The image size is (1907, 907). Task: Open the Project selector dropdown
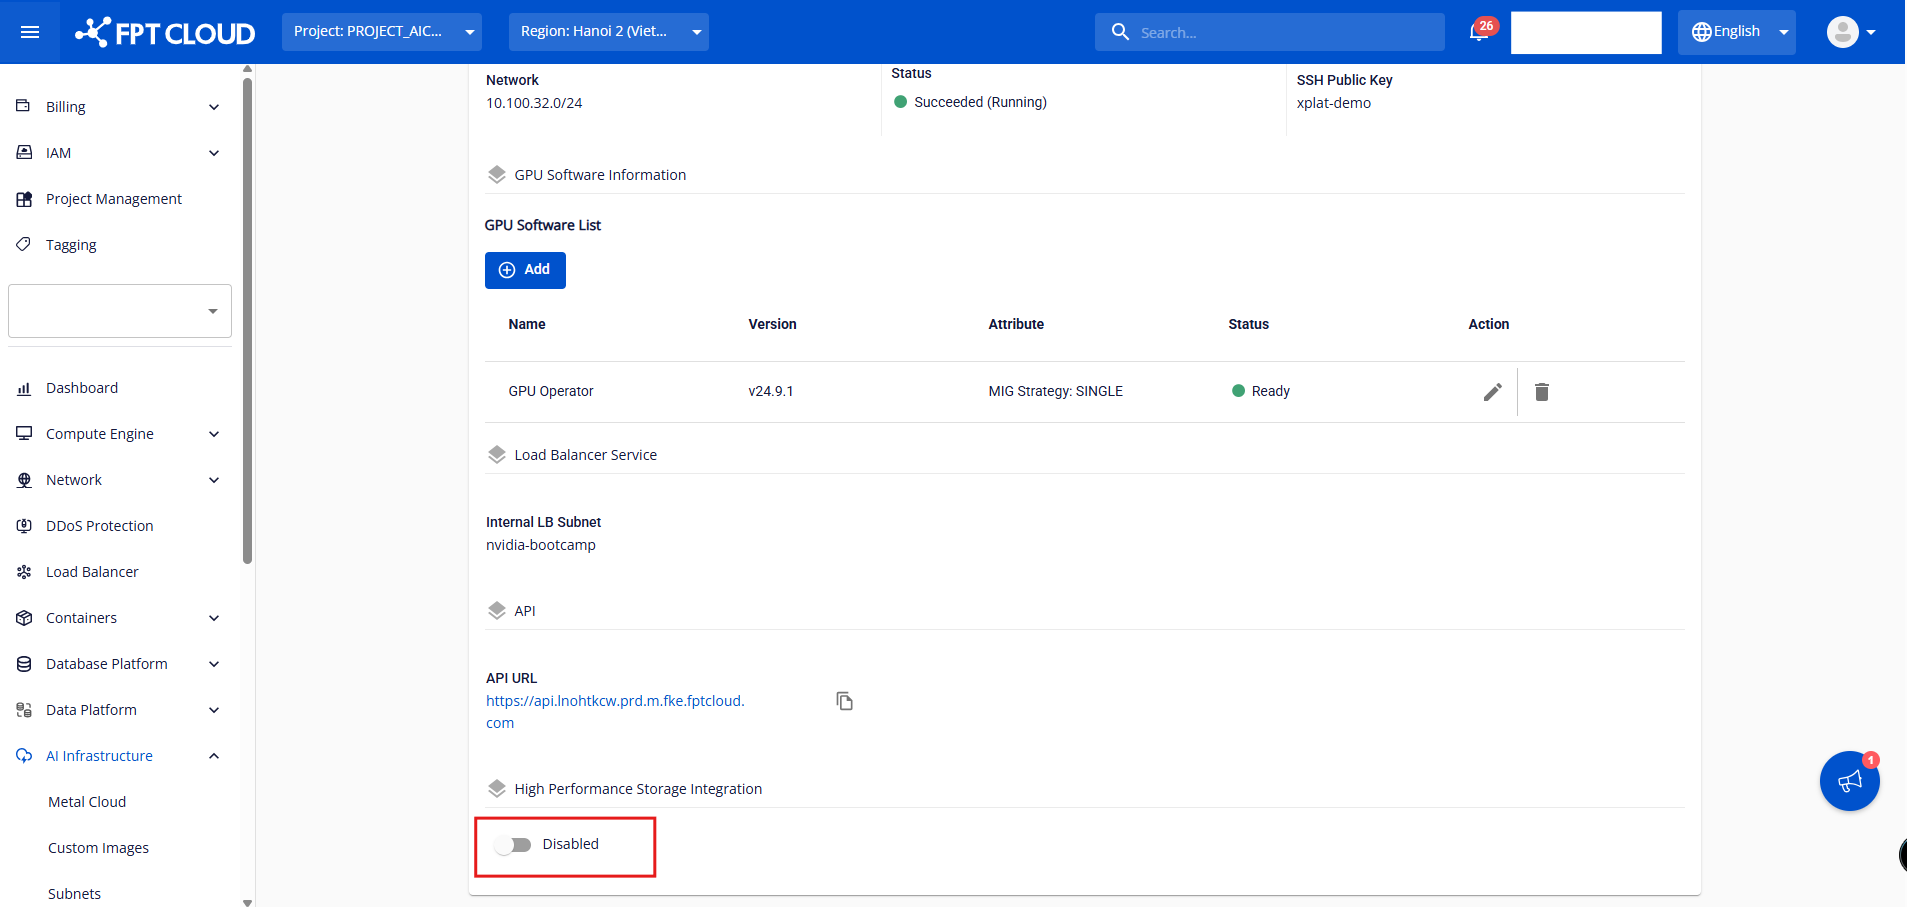click(x=381, y=32)
